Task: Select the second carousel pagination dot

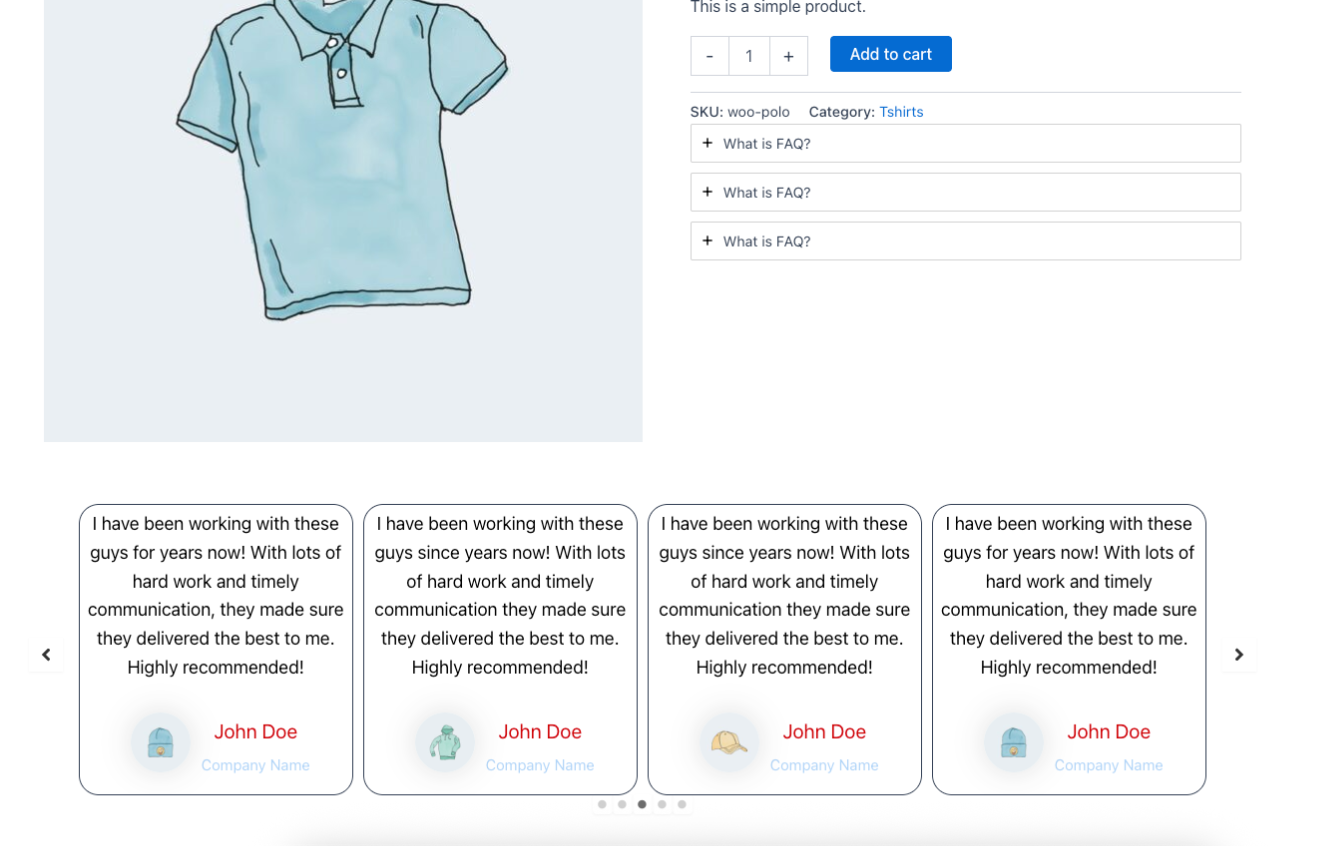Action: coord(622,804)
